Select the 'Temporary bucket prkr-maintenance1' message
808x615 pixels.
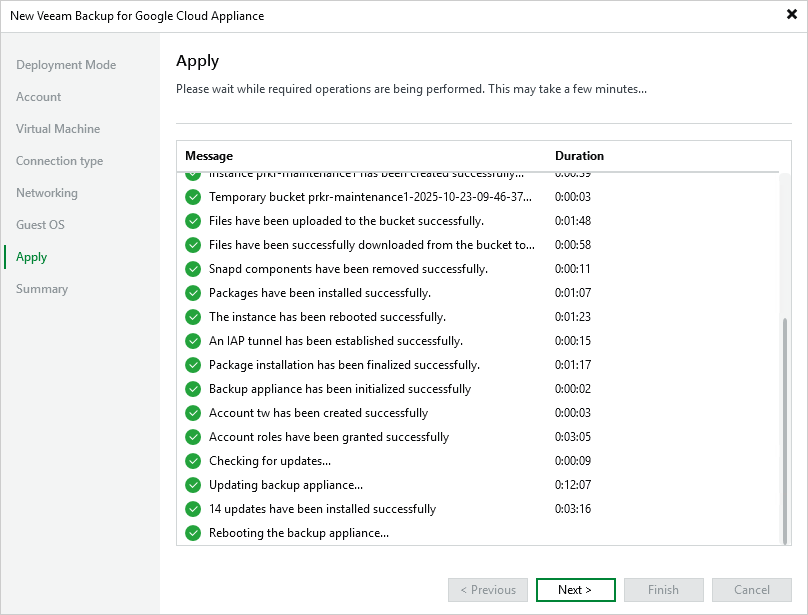click(370, 197)
